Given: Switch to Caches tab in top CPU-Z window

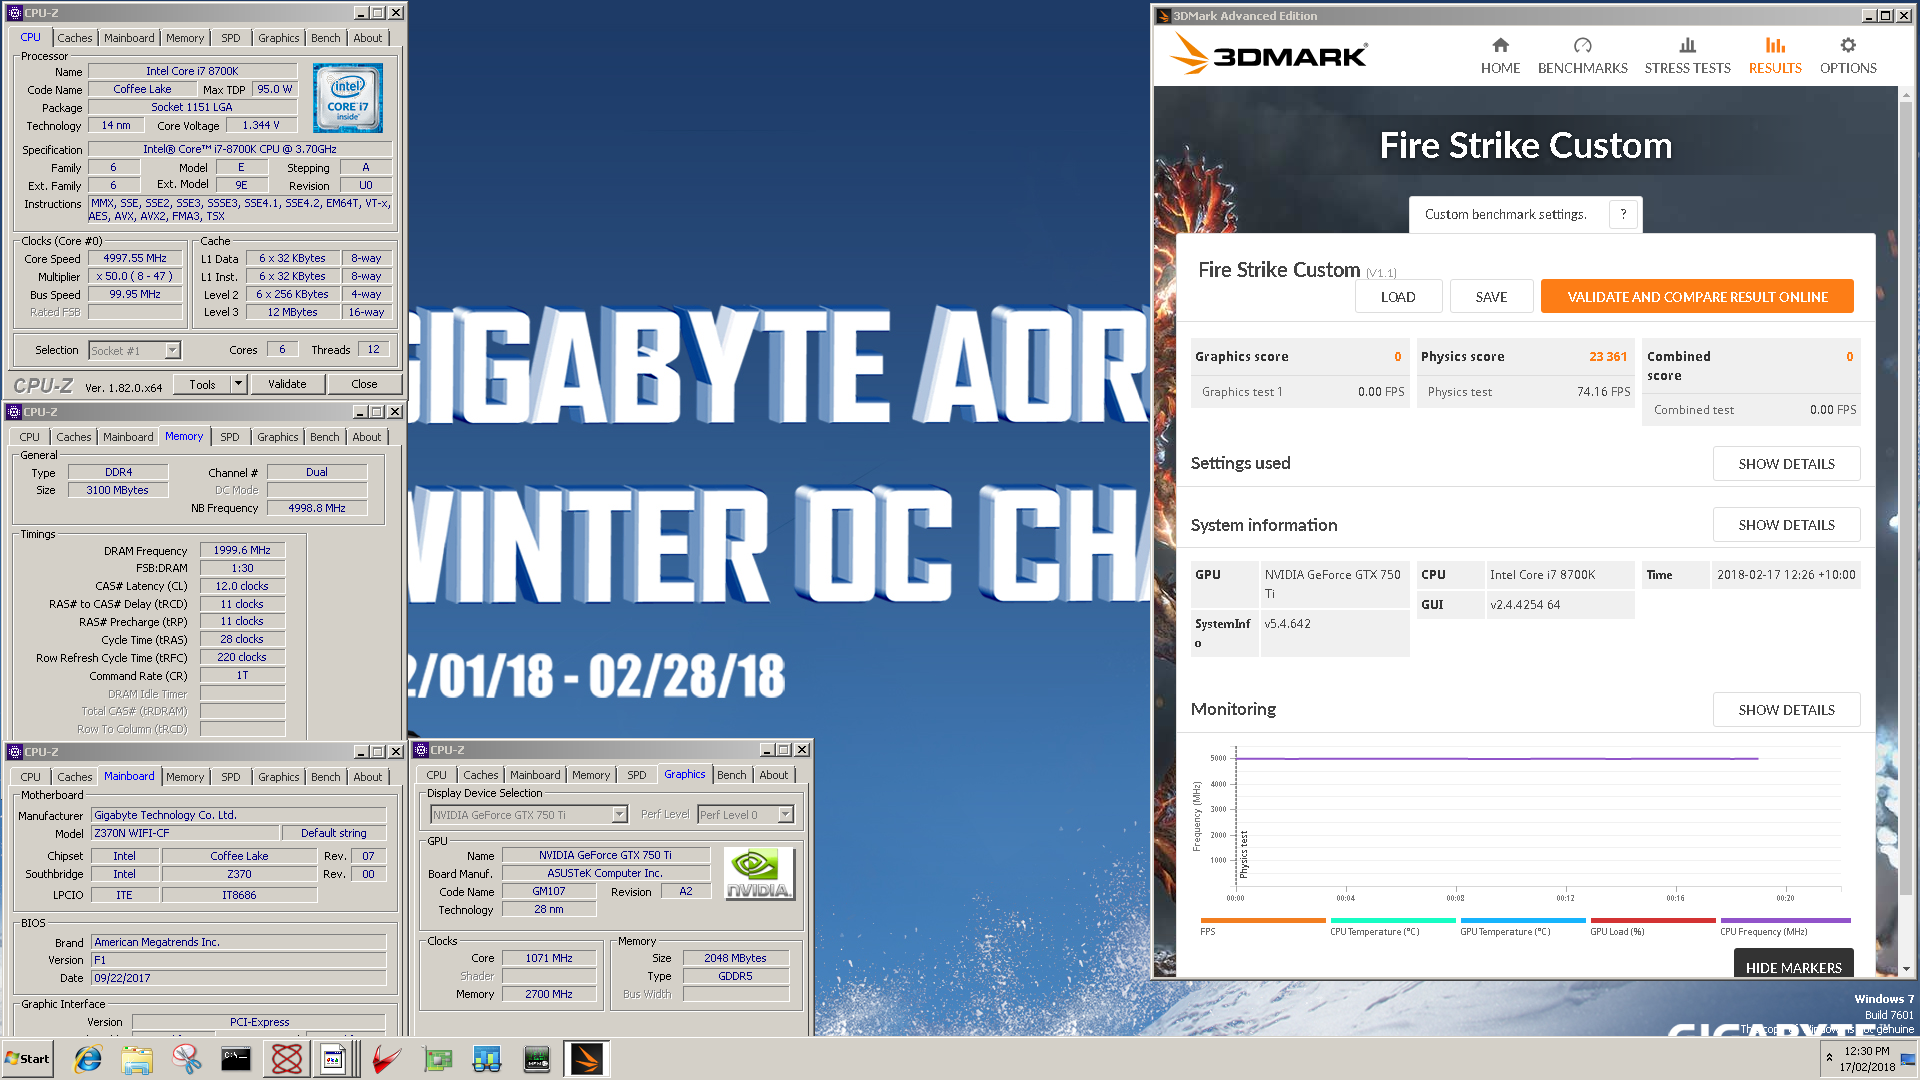Looking at the screenshot, I should (x=75, y=38).
